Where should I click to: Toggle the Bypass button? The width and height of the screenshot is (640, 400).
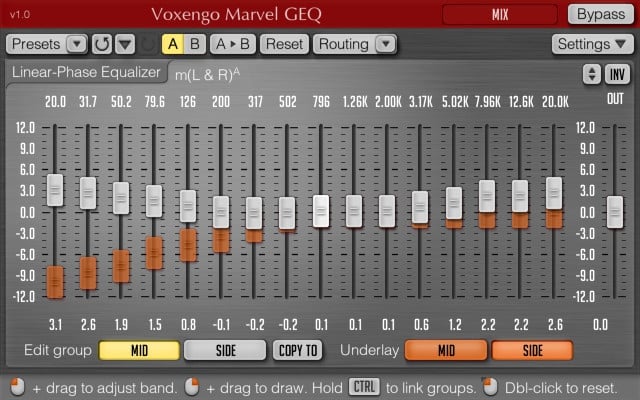coord(598,14)
